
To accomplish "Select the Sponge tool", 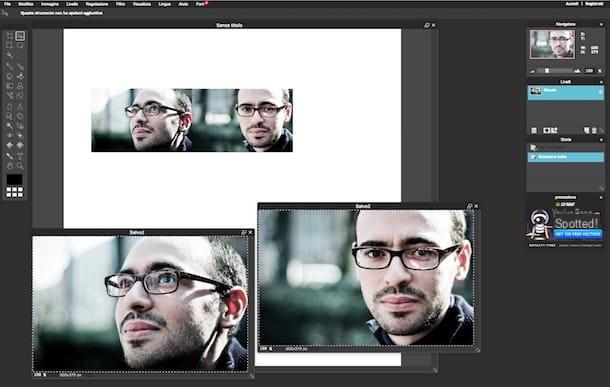I will click(x=20, y=116).
